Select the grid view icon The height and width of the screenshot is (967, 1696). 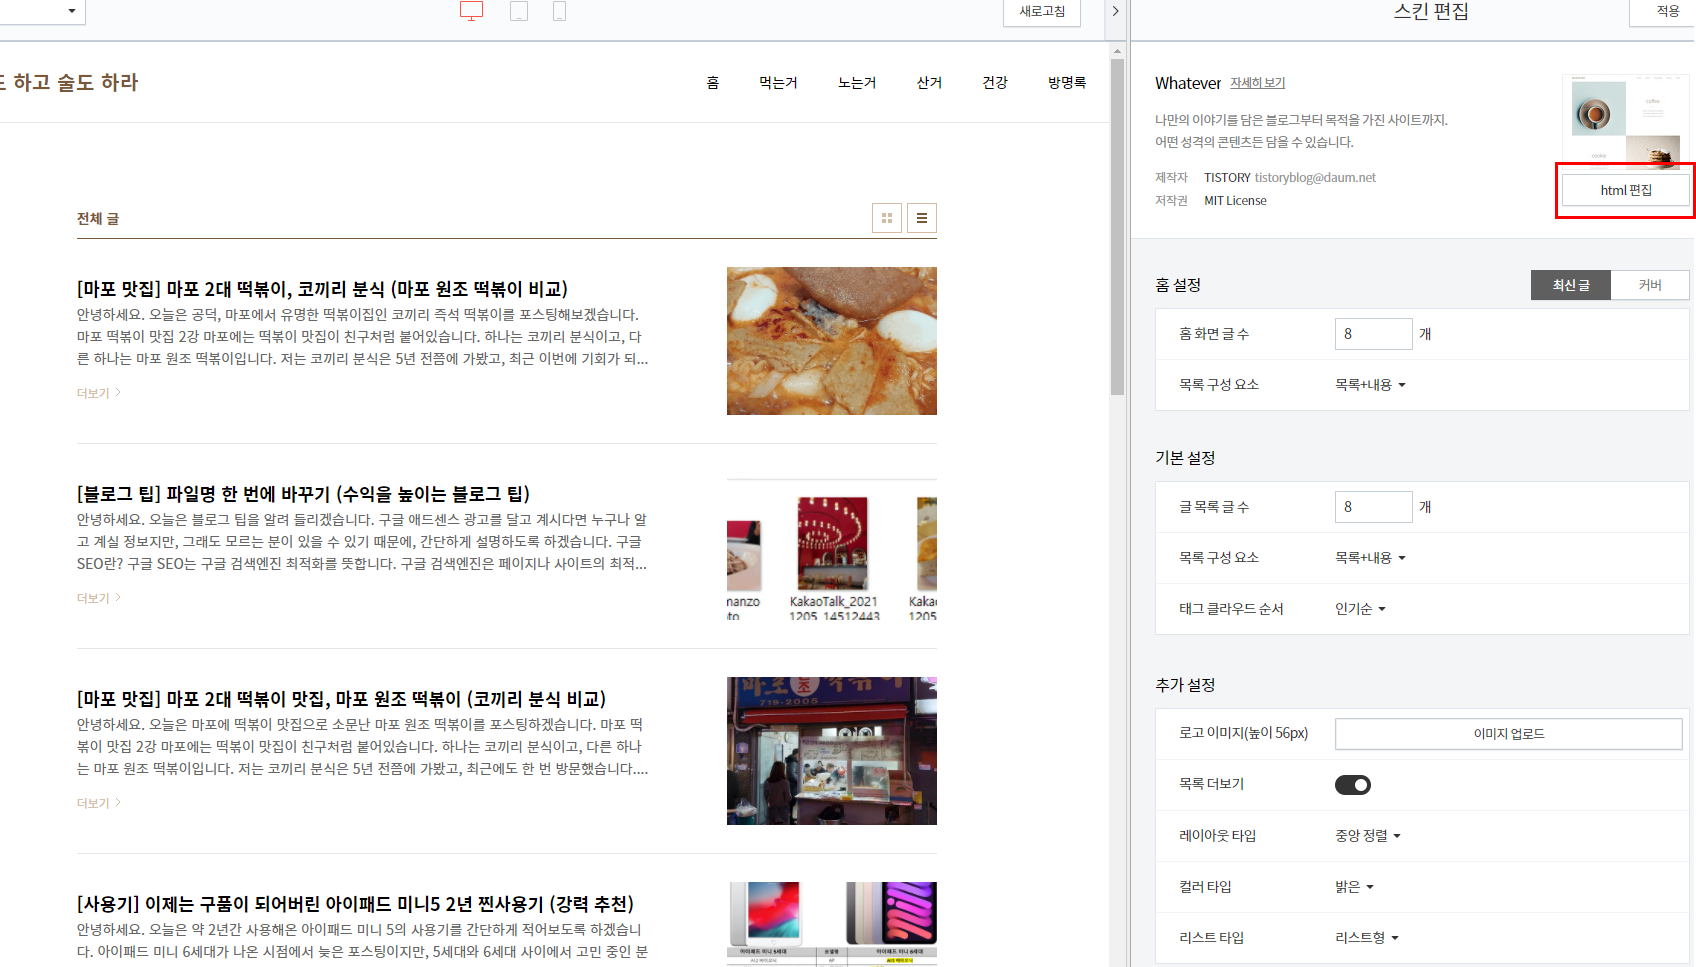click(886, 217)
